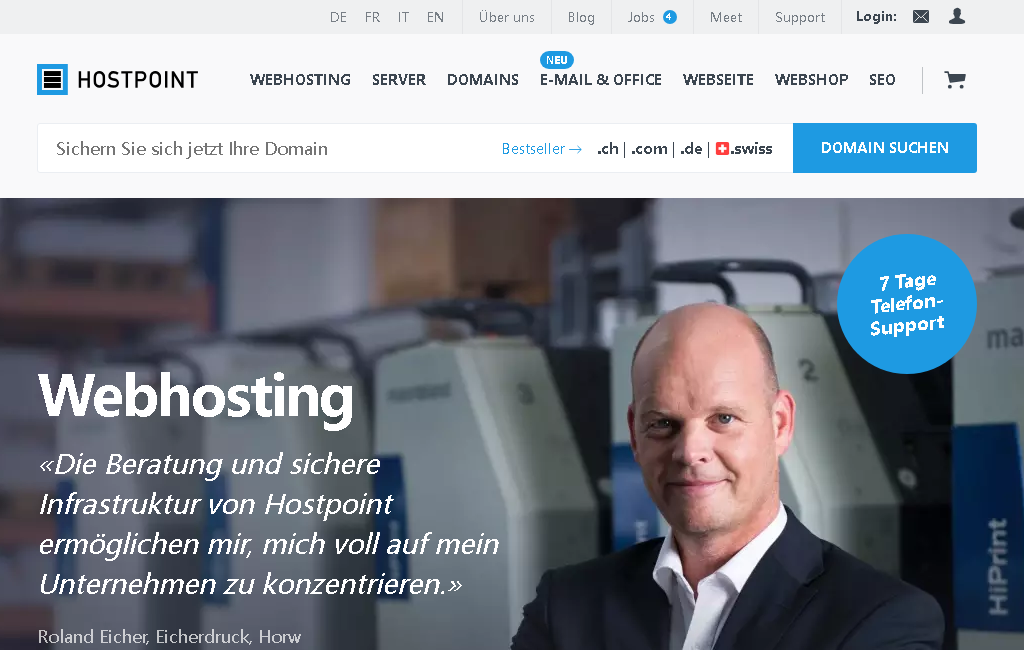Open the shopping cart icon

pos(955,80)
